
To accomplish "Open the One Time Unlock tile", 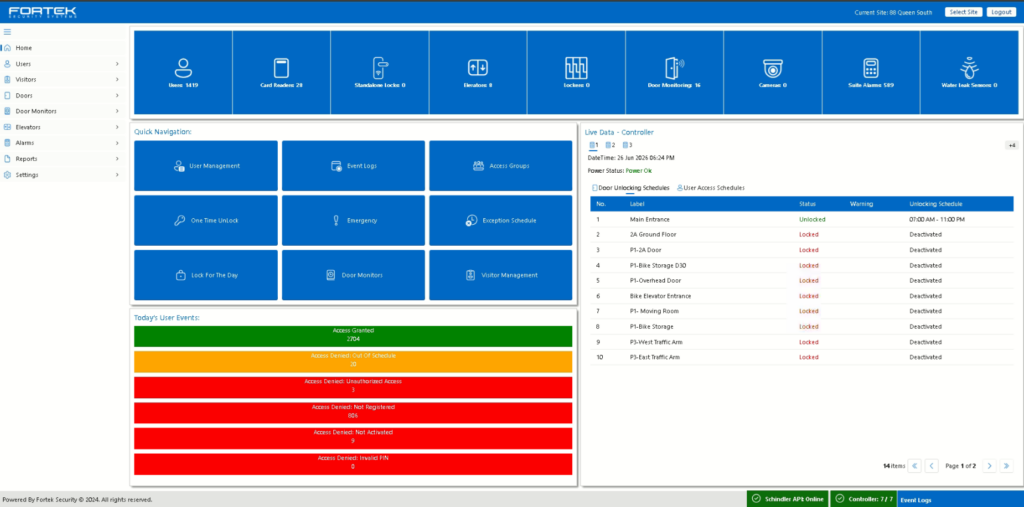I will click(x=206, y=220).
